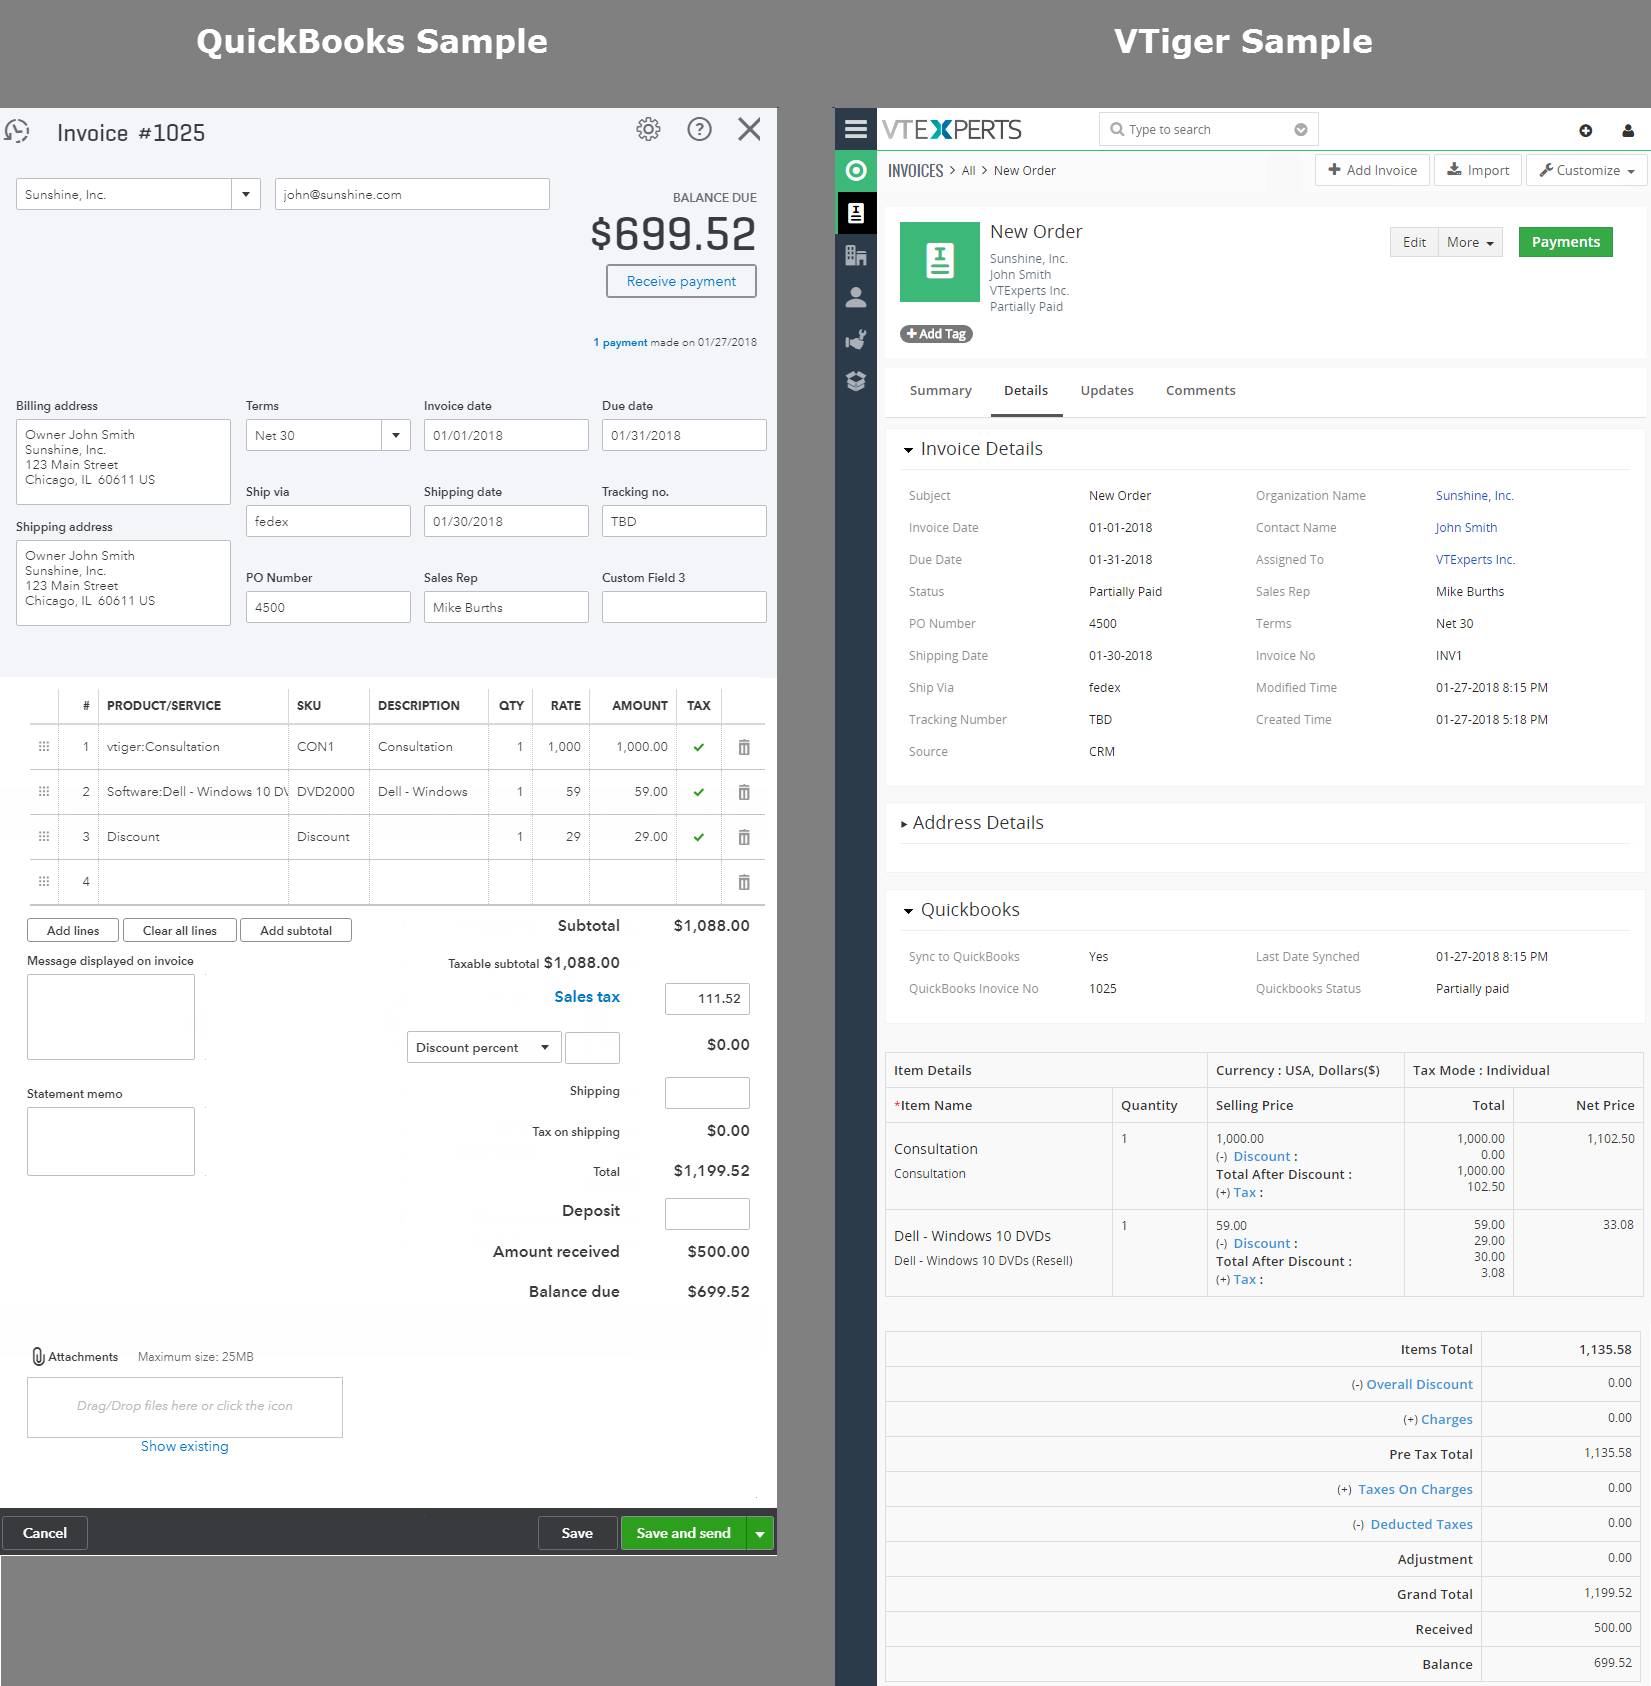Click Add subtotal button

tap(296, 930)
